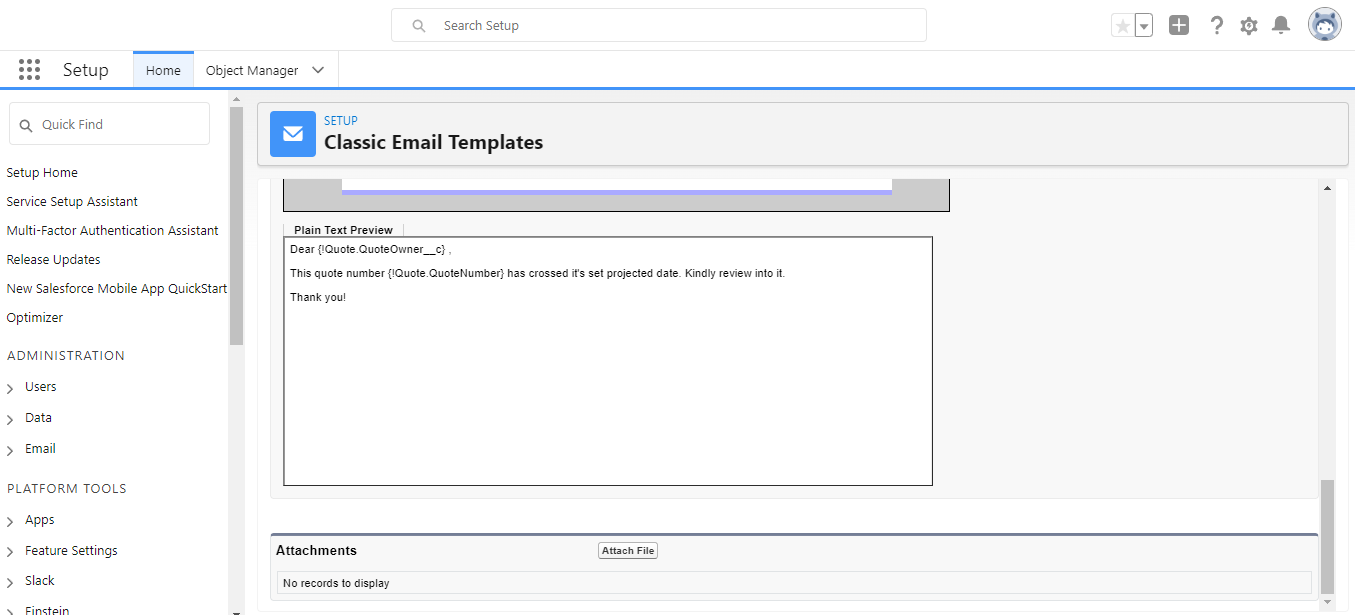Focus the Search Setup field
Screen dimensions: 1355x615
pyautogui.click(x=659, y=26)
